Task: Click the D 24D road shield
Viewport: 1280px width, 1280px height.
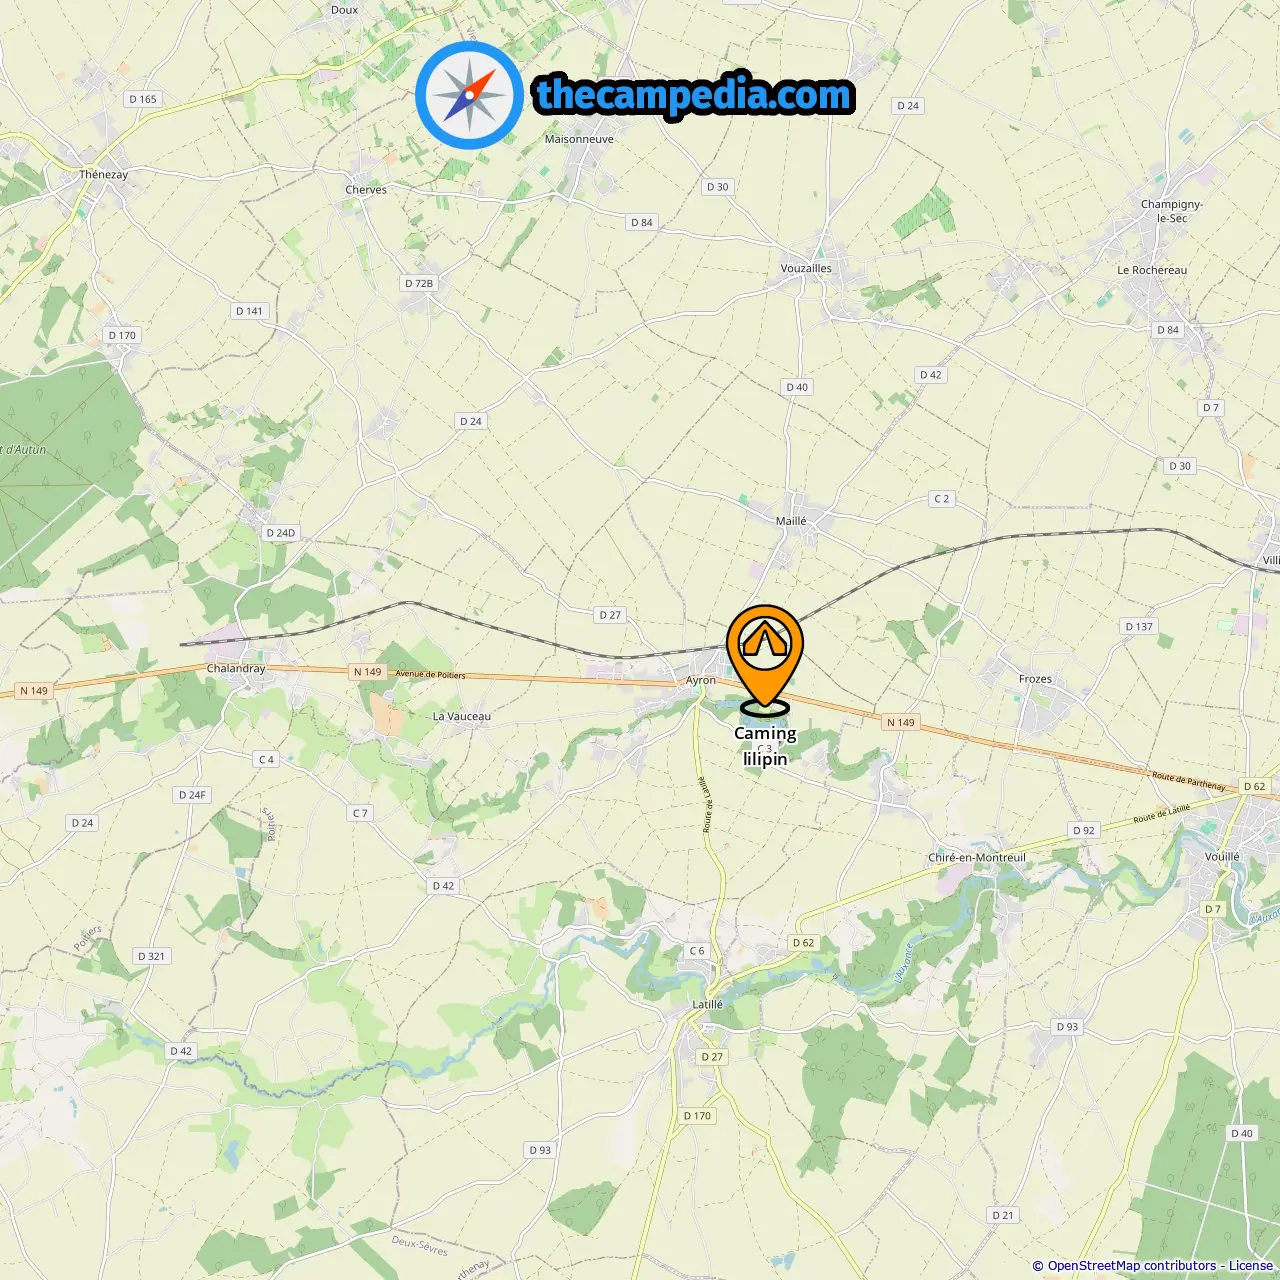Action: [281, 533]
